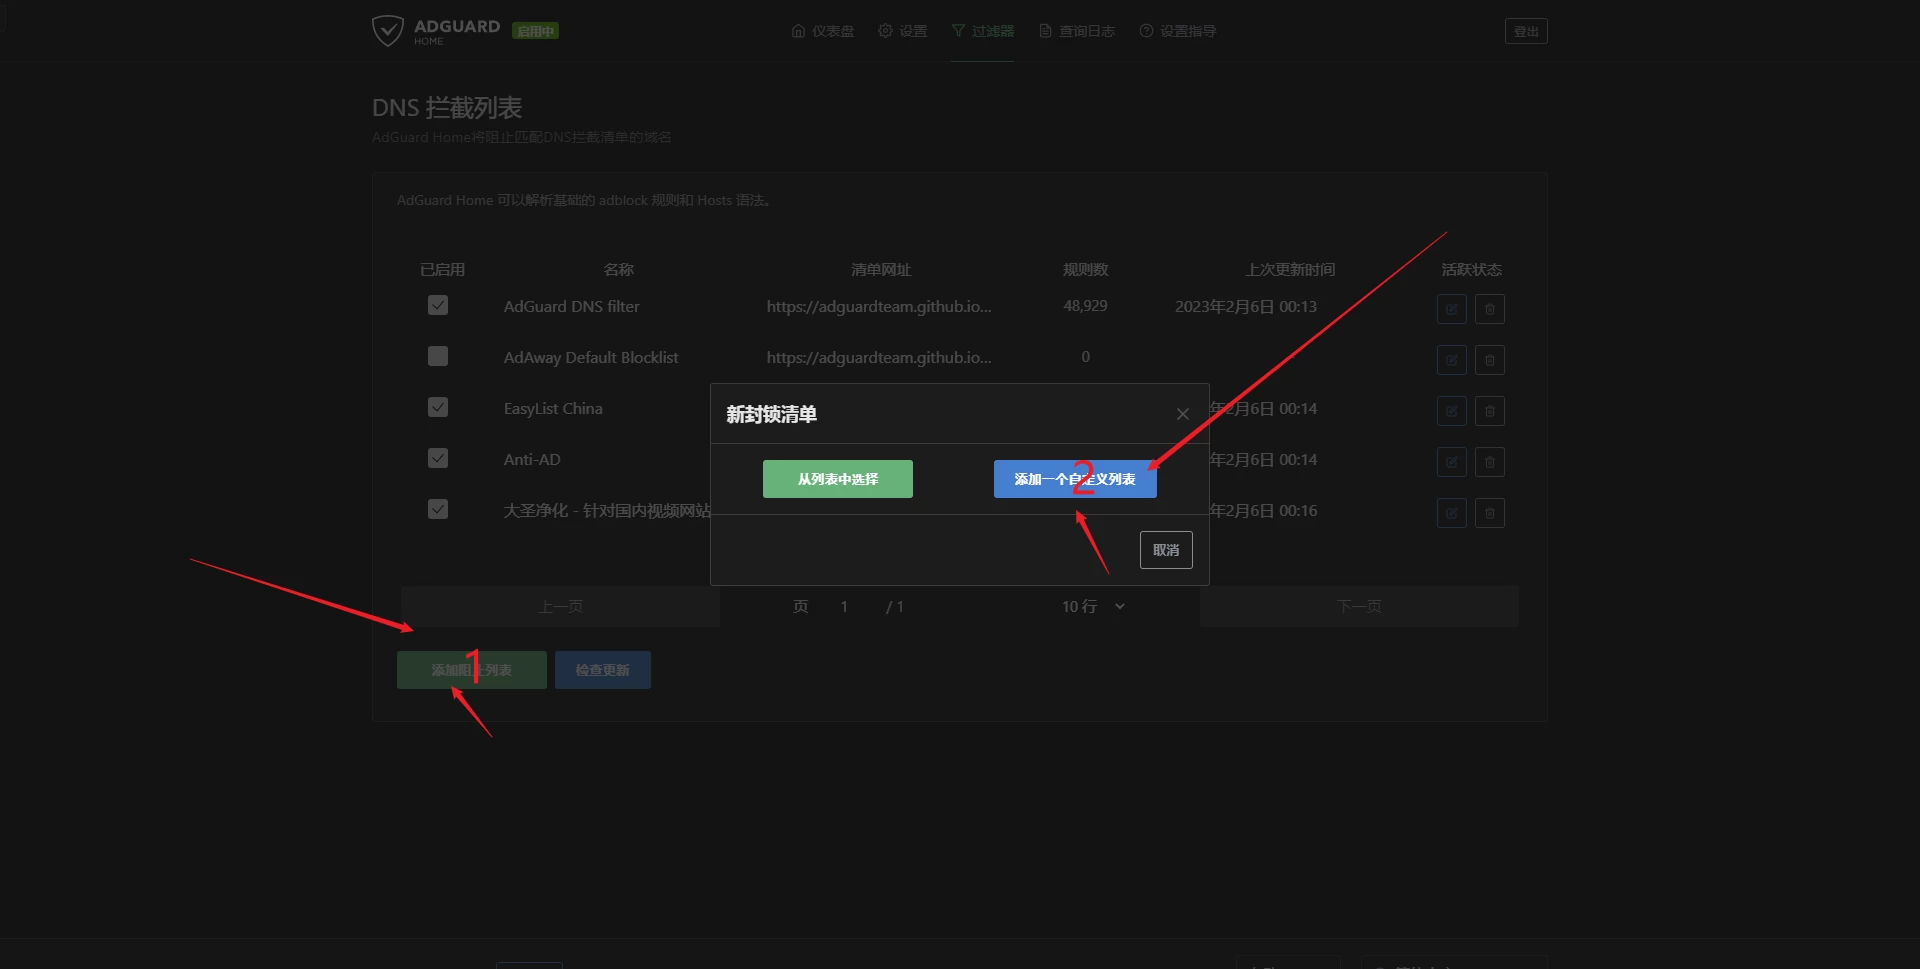Click 取消 to cancel the dialog
Screen dimensions: 1920x969
[x=1166, y=550]
